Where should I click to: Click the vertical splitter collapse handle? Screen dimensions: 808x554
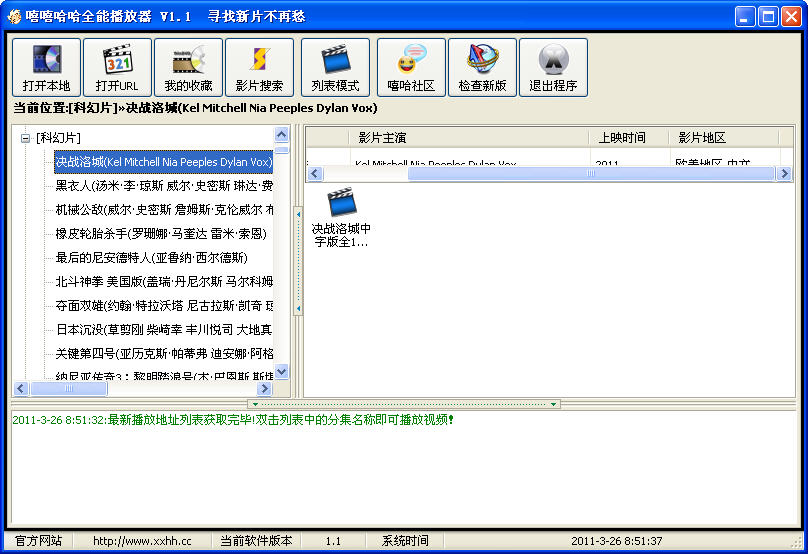(x=297, y=260)
